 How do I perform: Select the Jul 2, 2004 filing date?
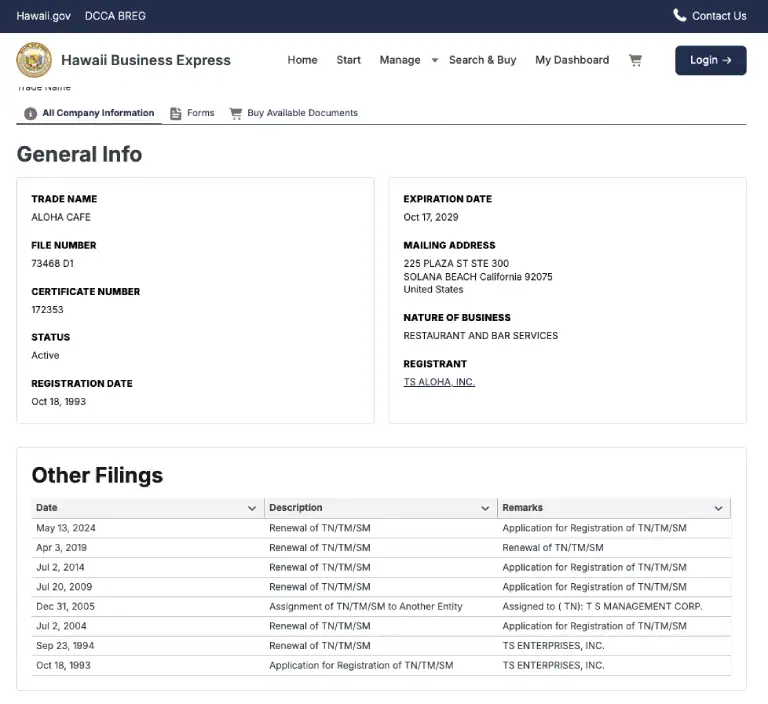point(61,626)
